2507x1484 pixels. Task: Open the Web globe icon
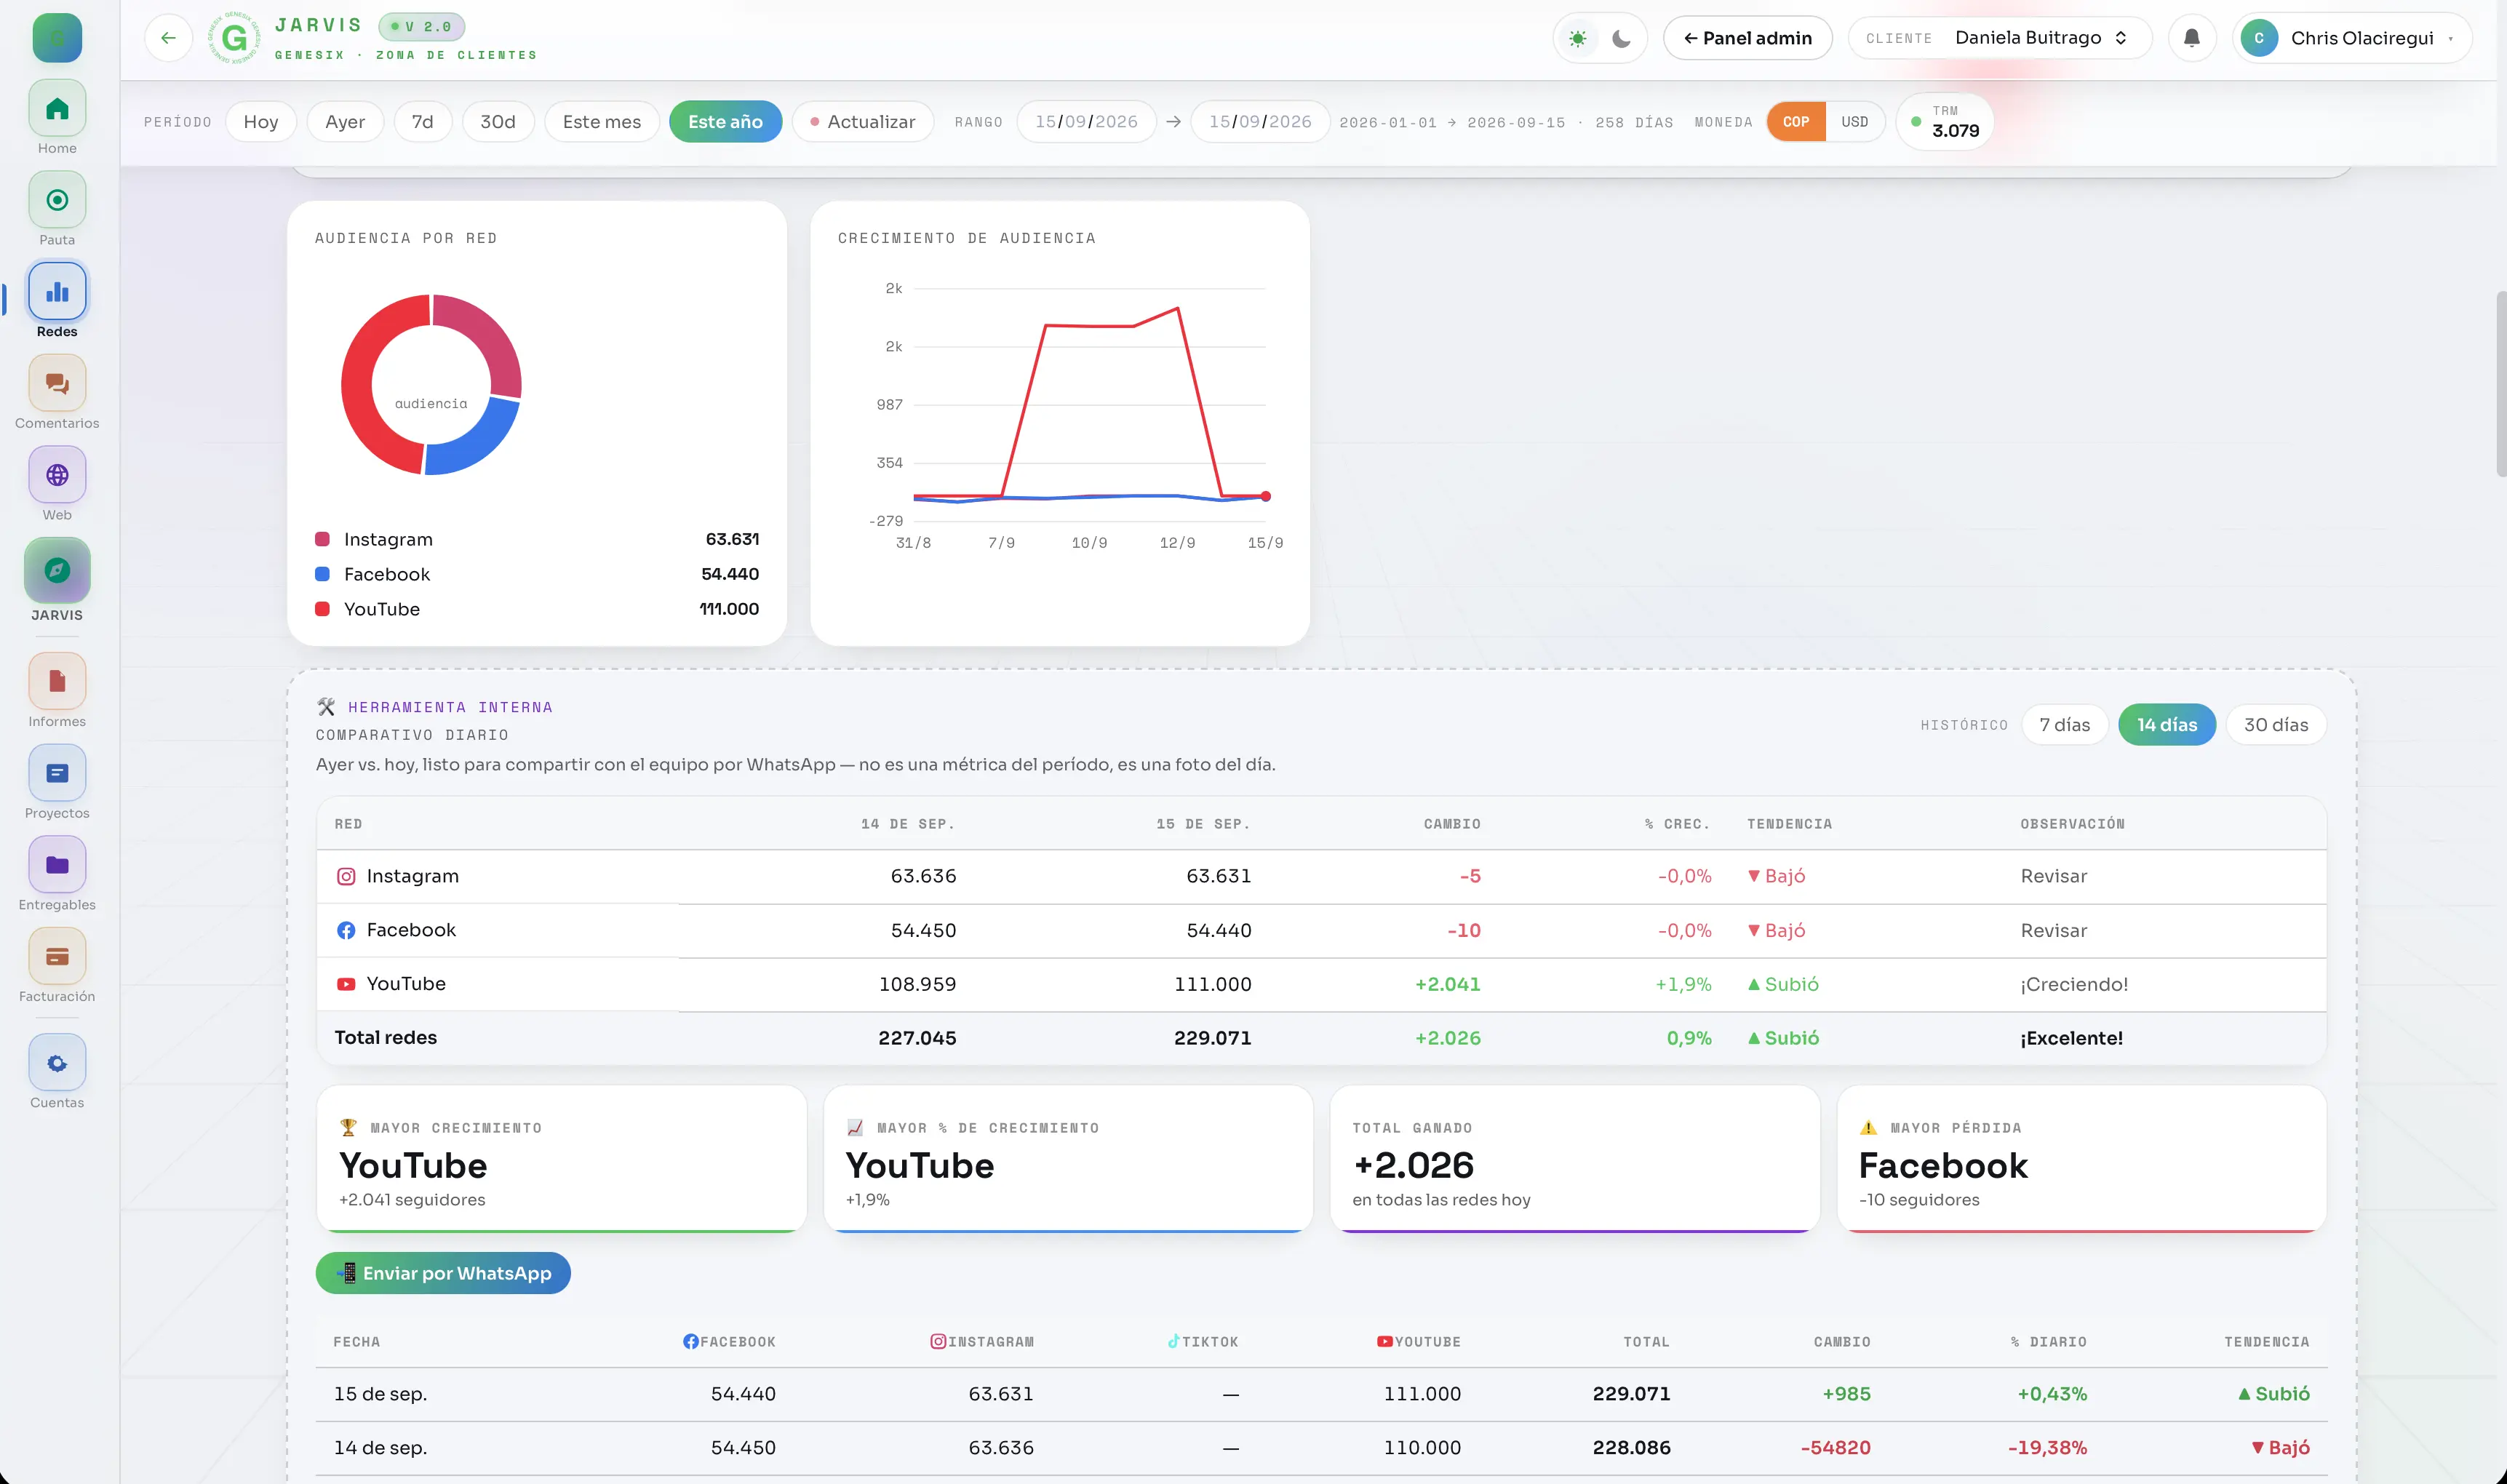(57, 475)
